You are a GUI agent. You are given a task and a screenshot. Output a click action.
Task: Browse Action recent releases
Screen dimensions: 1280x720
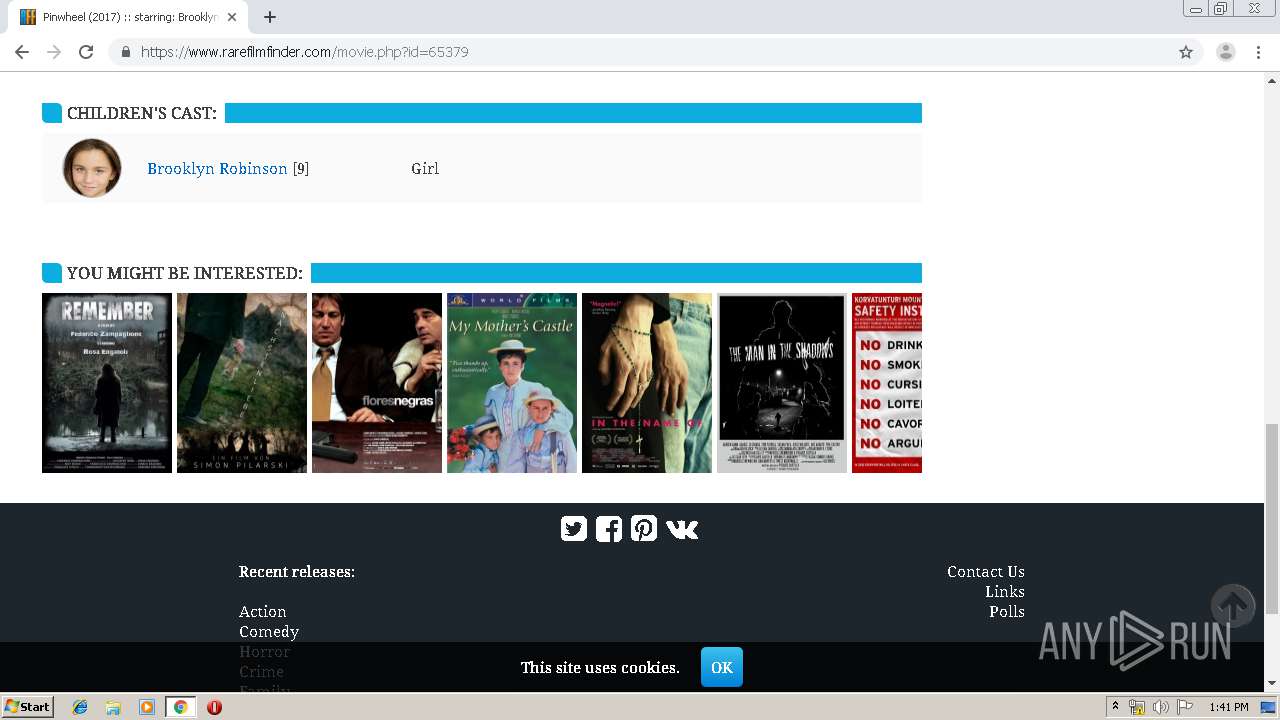263,612
